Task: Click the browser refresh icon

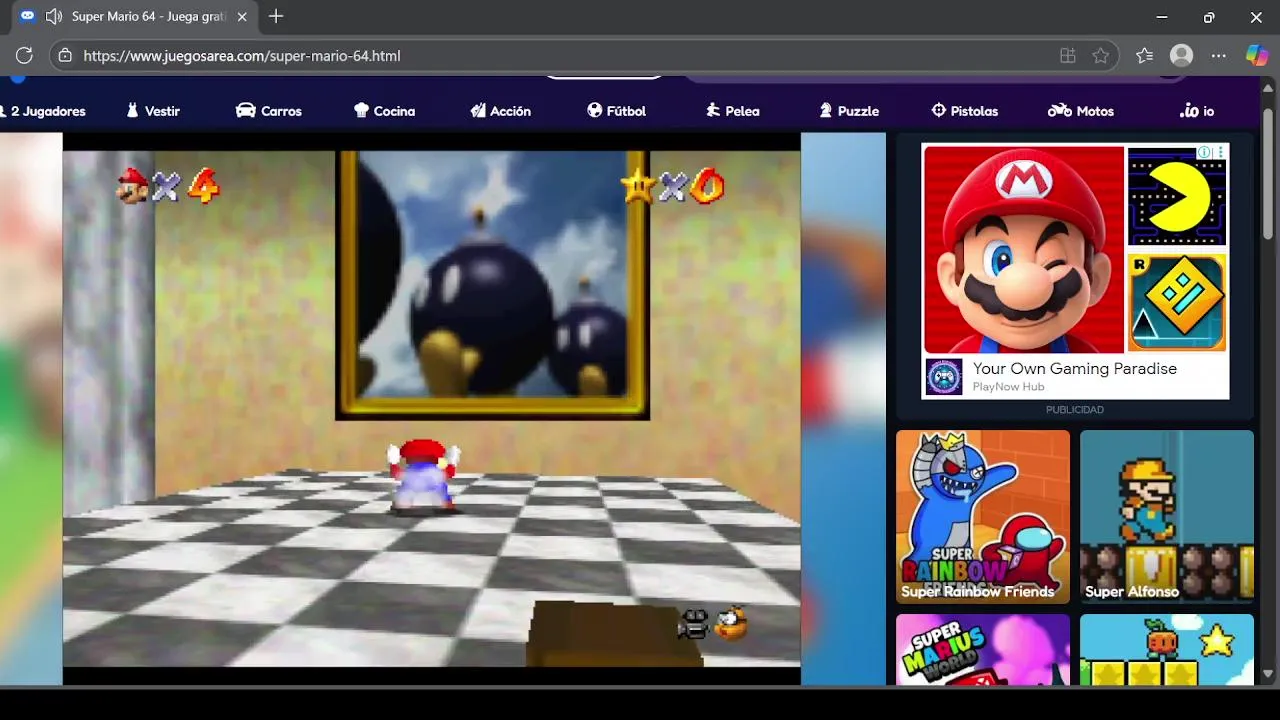Action: tap(25, 56)
